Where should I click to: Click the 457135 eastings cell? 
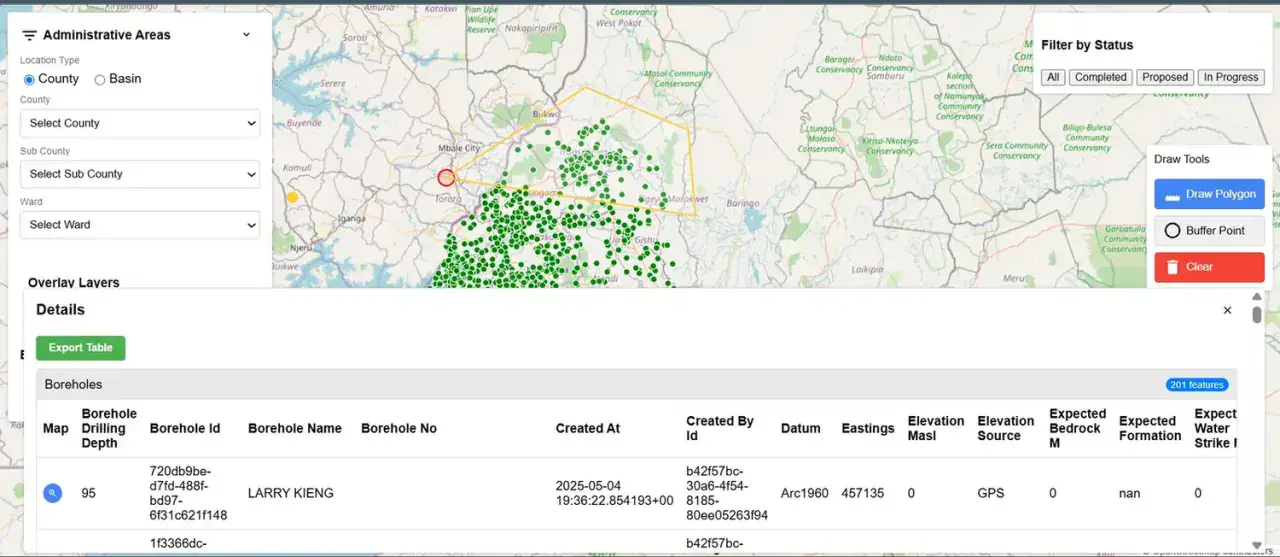coord(863,493)
